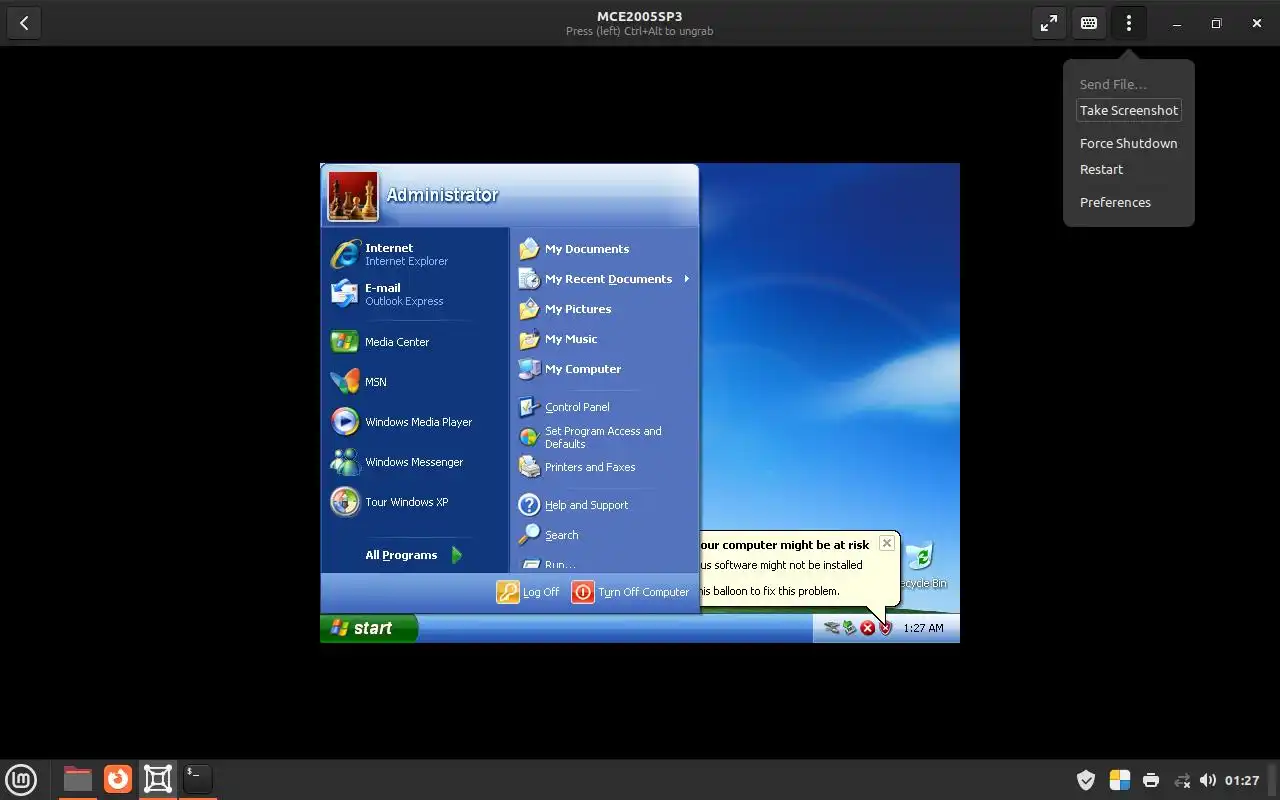This screenshot has height=800, width=1280.
Task: Go back using the header arrow
Action: 24,23
